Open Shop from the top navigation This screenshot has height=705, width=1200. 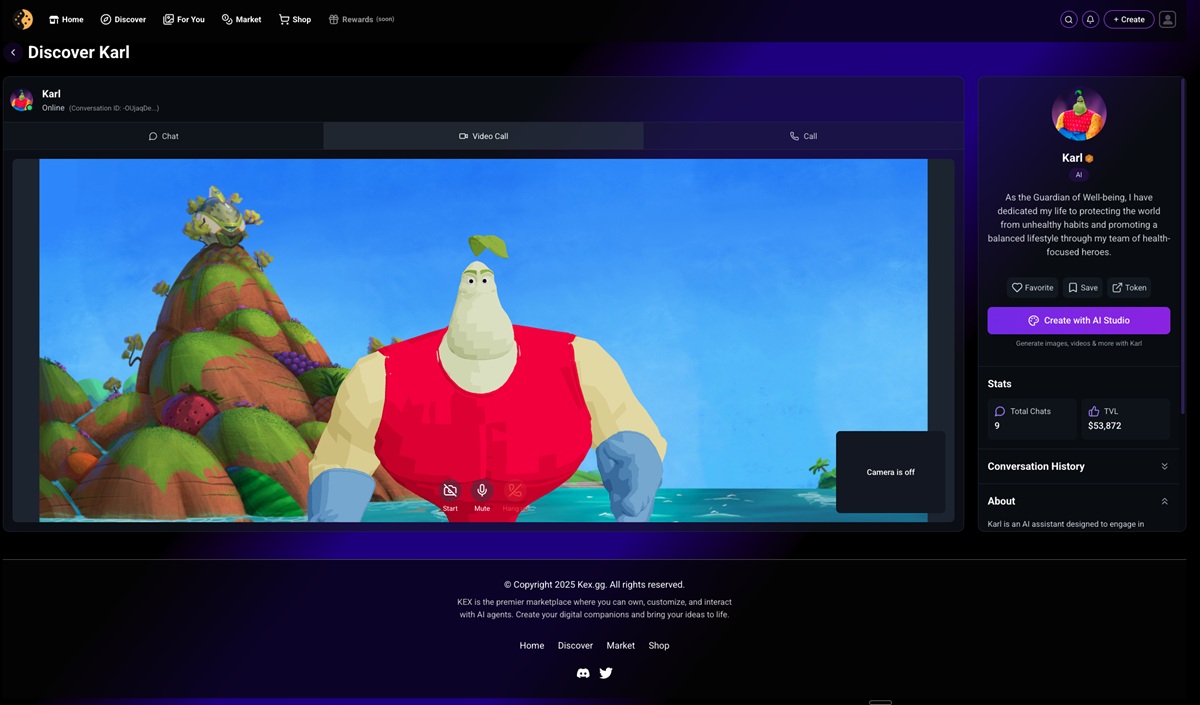295,19
